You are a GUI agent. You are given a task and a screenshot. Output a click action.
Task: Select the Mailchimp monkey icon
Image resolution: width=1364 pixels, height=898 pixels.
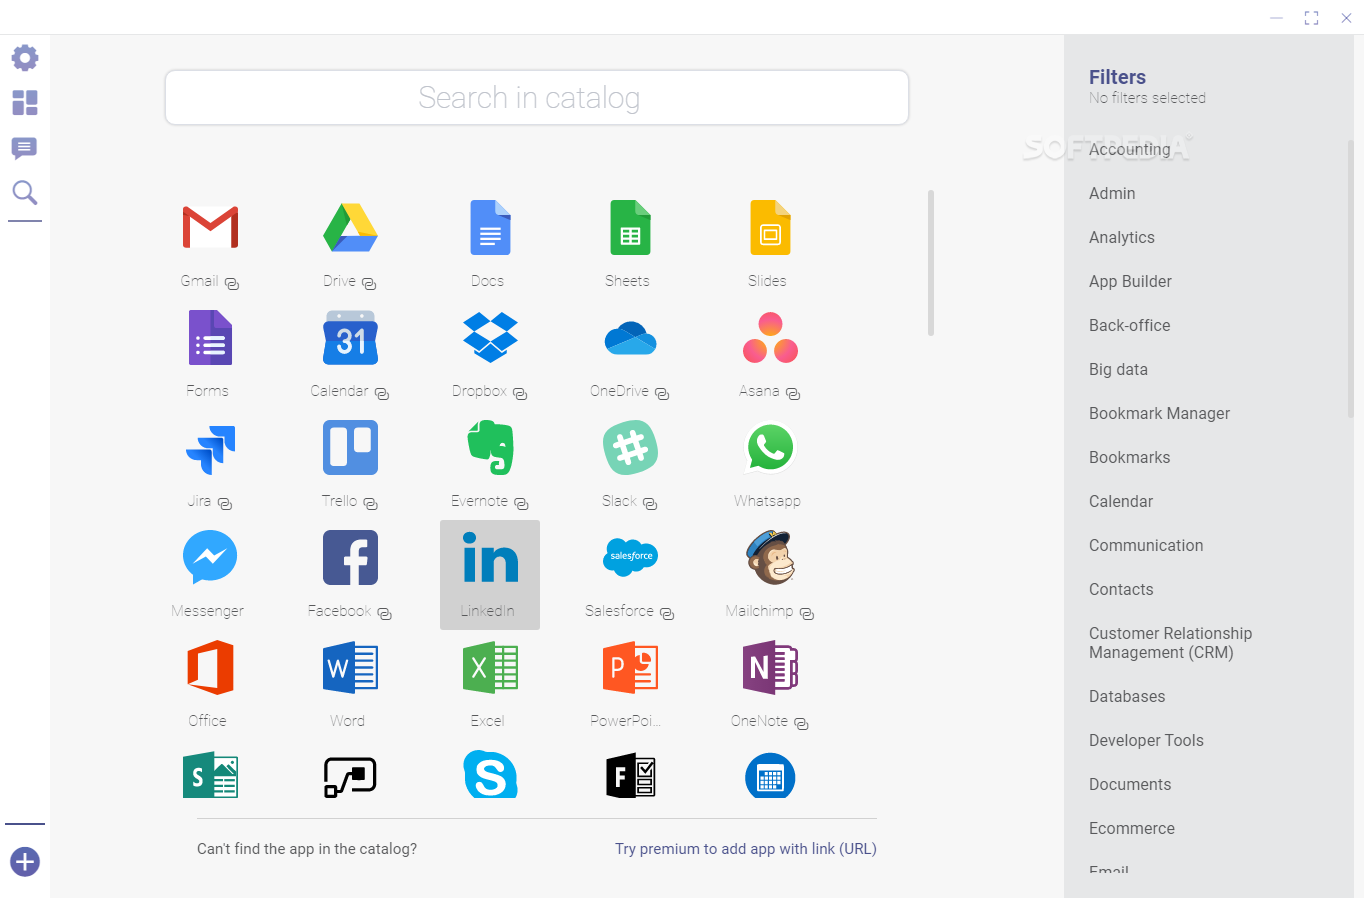click(770, 557)
